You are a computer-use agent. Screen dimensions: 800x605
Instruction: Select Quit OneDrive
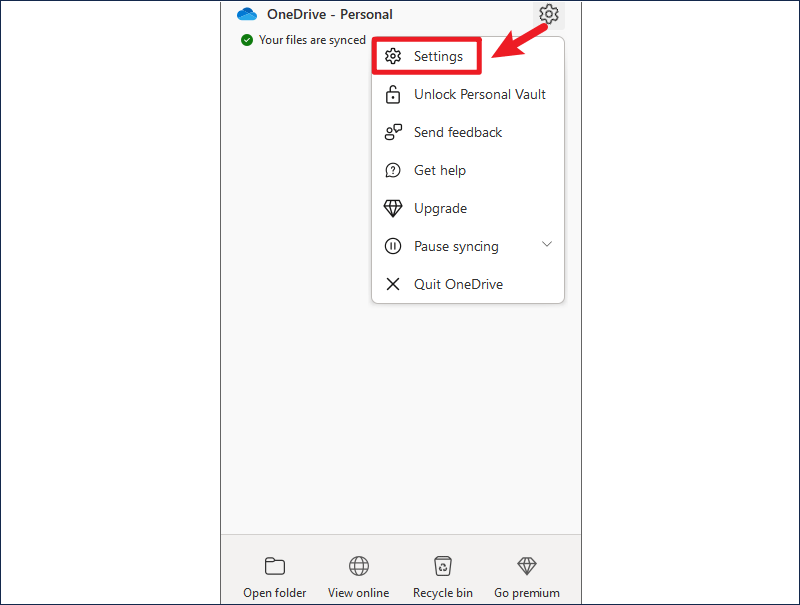click(468, 284)
